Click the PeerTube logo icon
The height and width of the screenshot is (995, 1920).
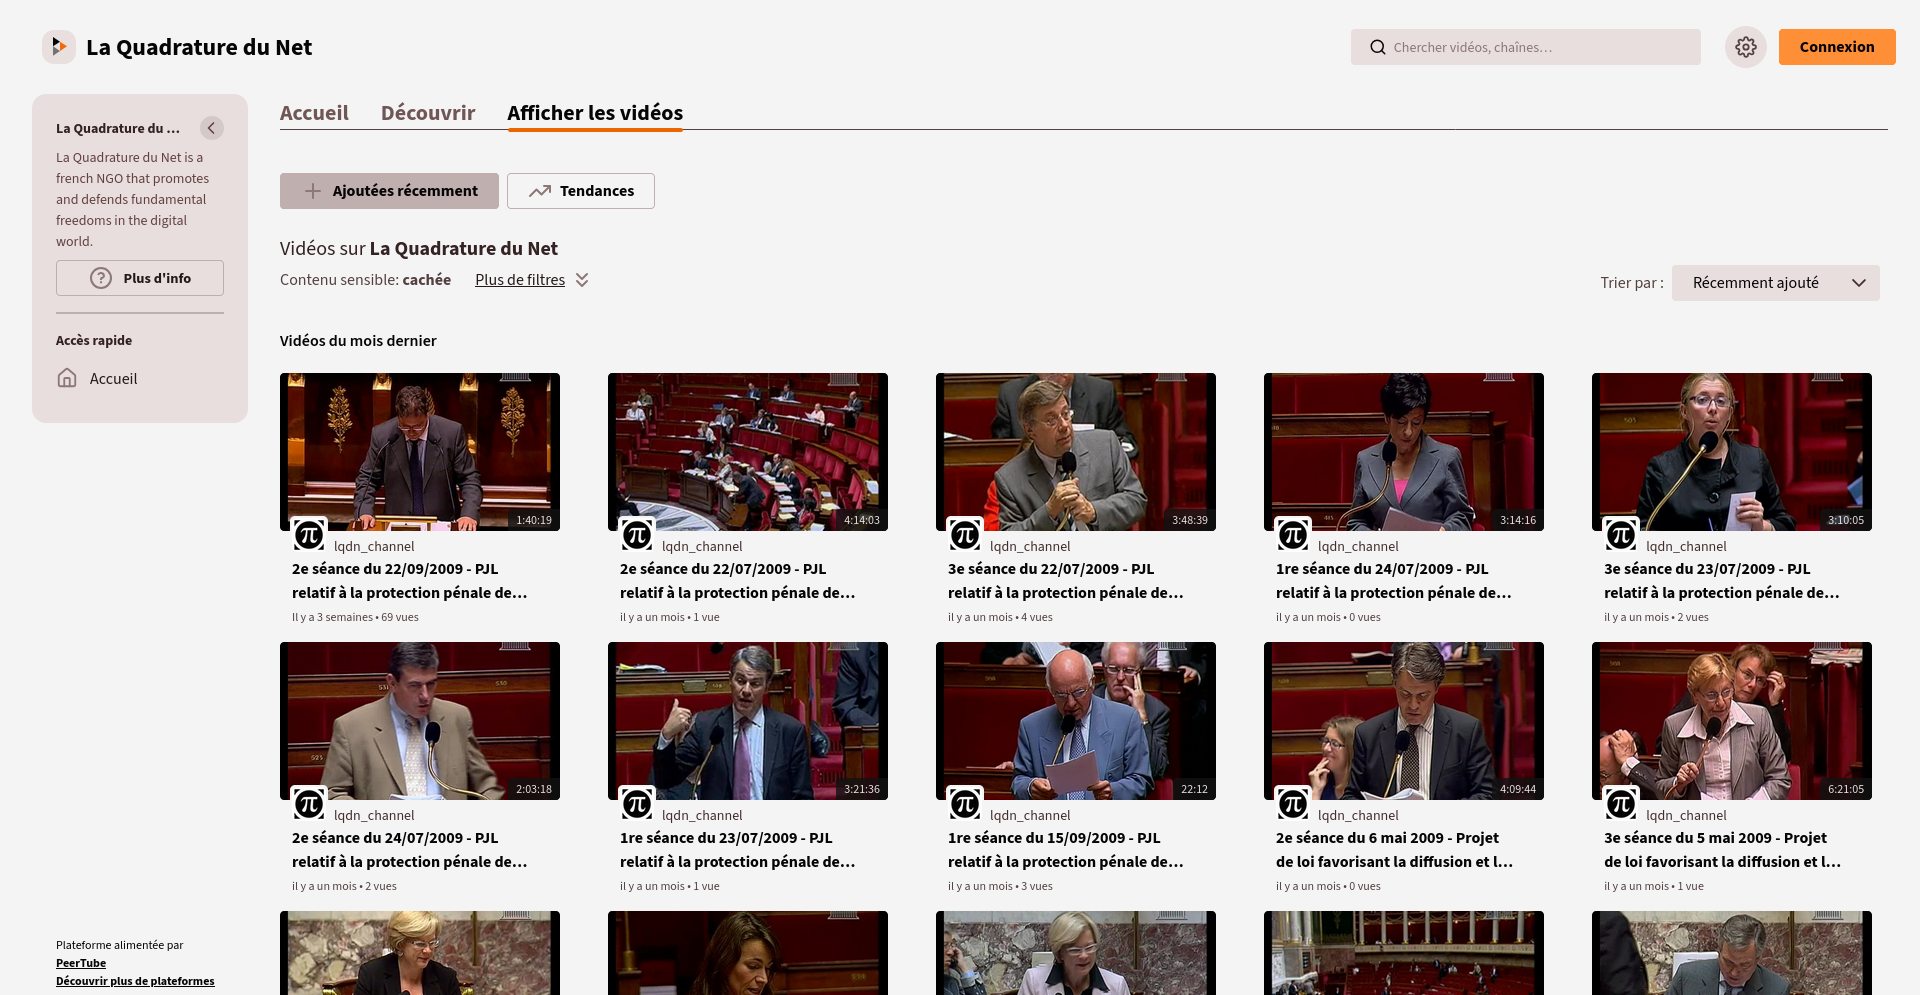pos(59,47)
